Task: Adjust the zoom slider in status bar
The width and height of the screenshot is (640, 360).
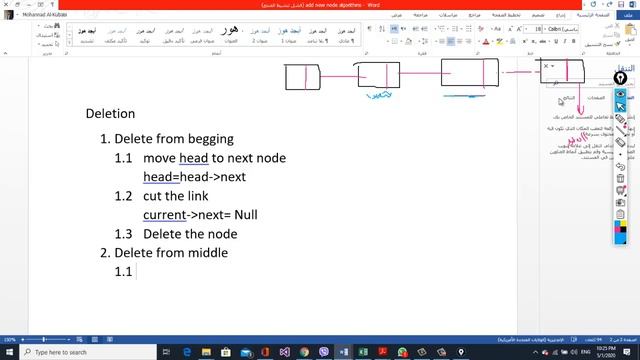Action: [x=44, y=340]
